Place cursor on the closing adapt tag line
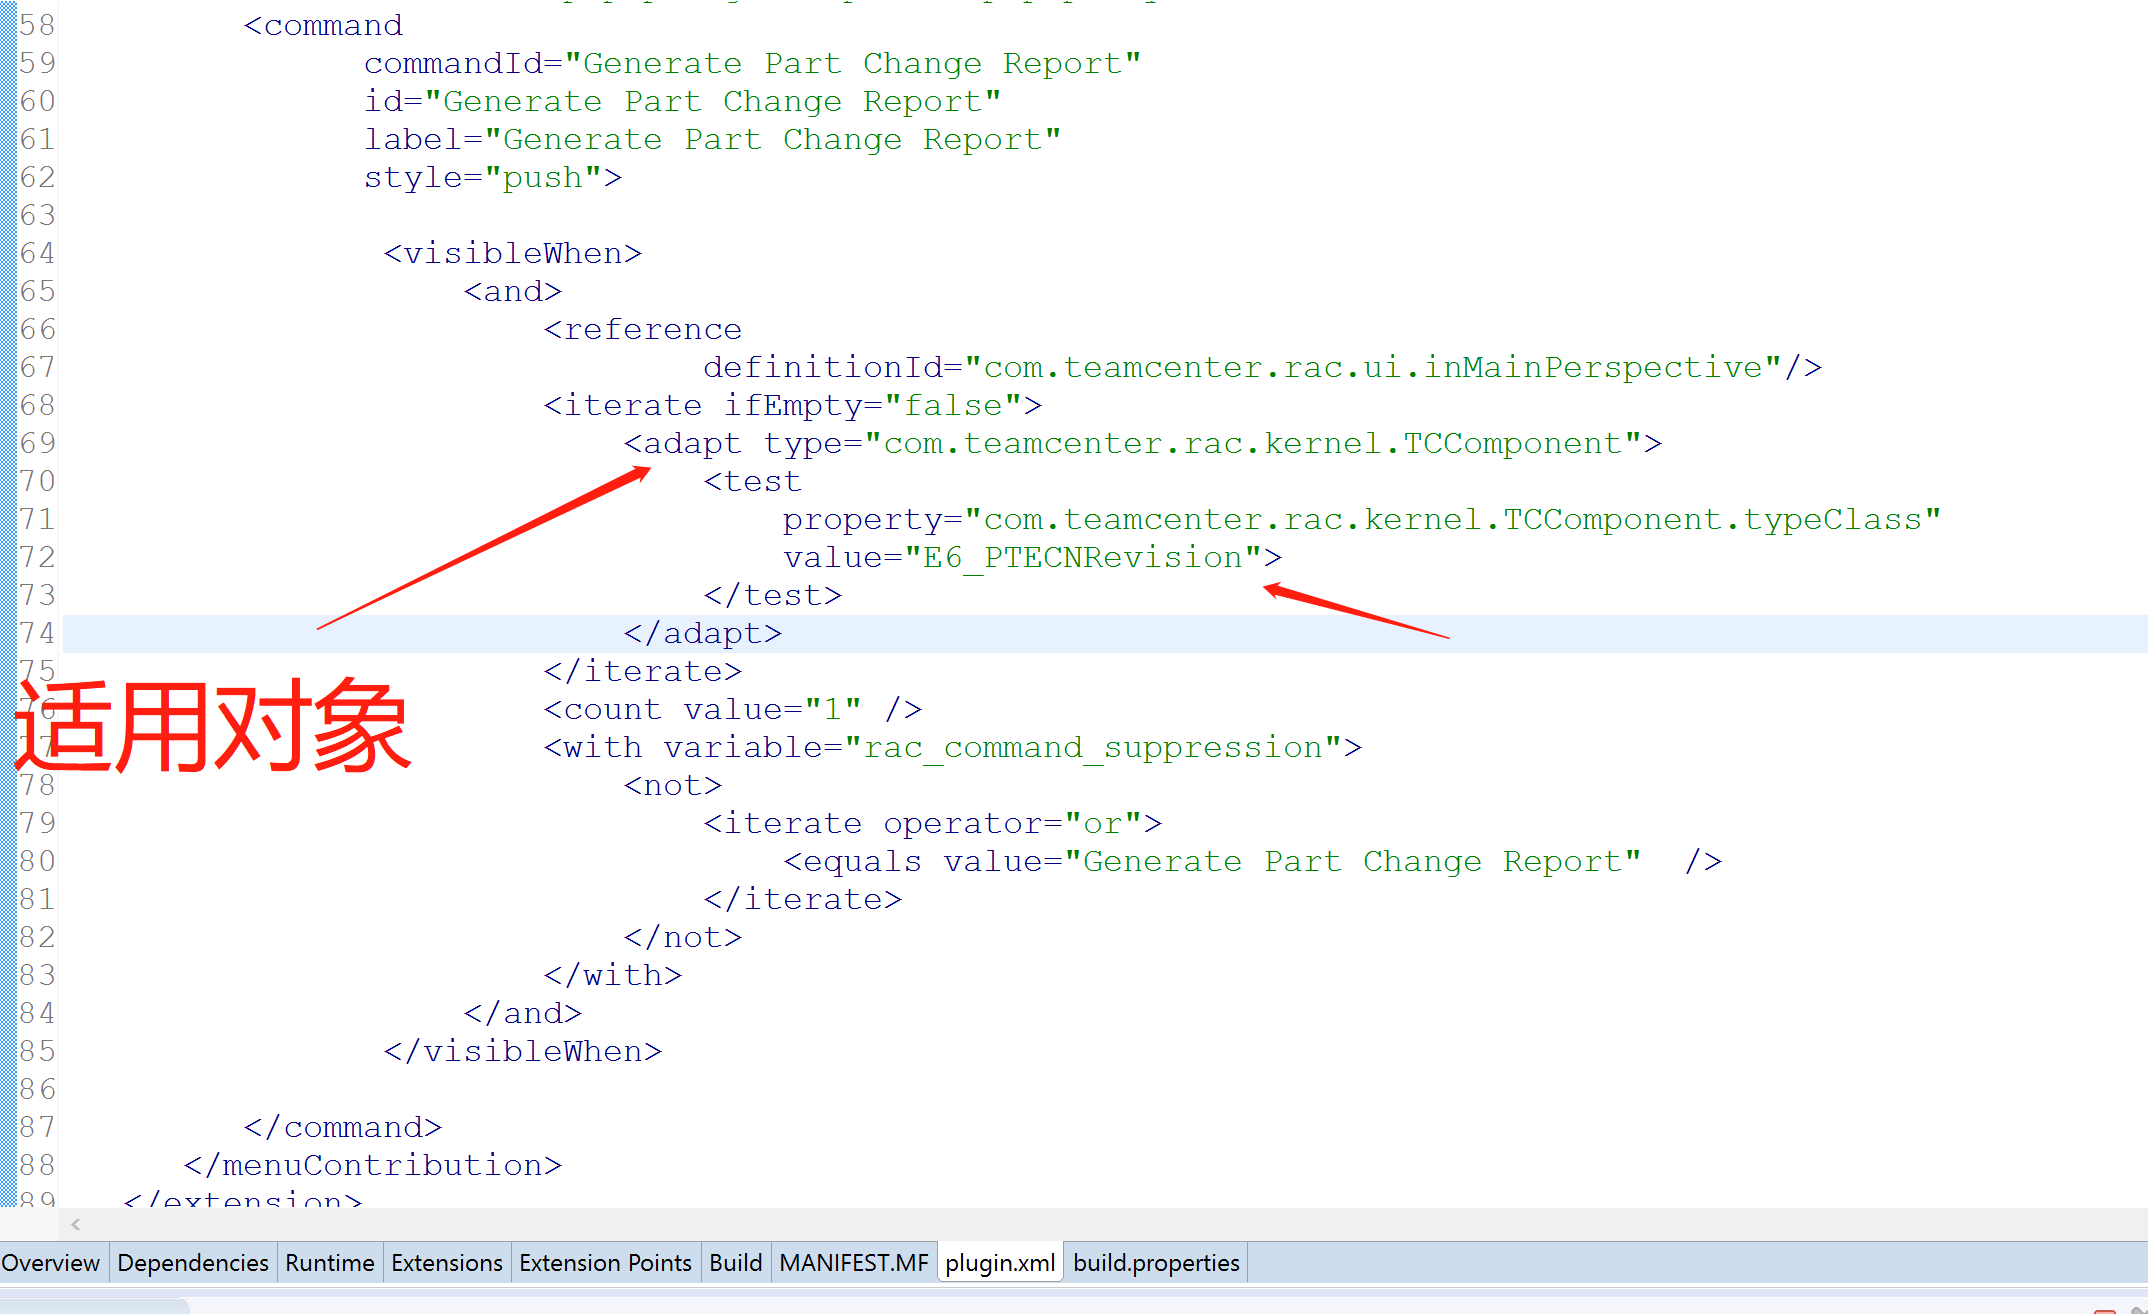Screen dimensions: 2148x1314 [702, 634]
